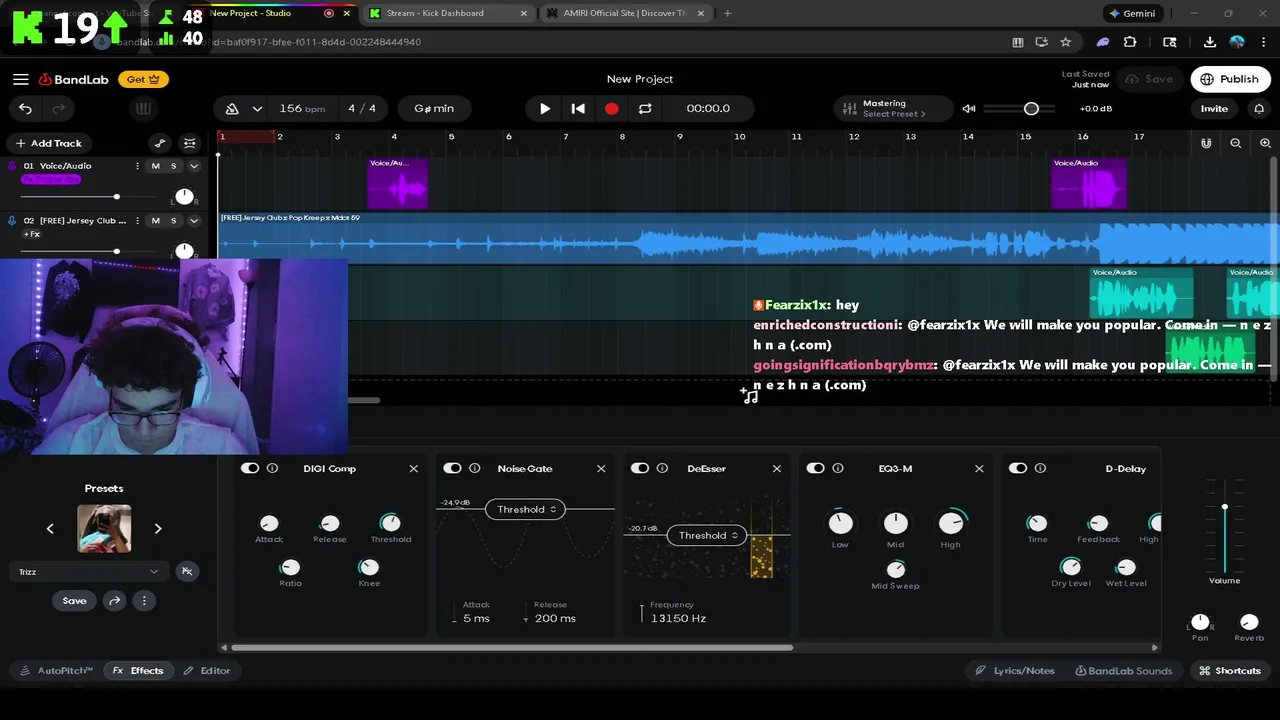1280x720 pixels.
Task: Open the virtual MIDI keyboard
Action: point(143,109)
